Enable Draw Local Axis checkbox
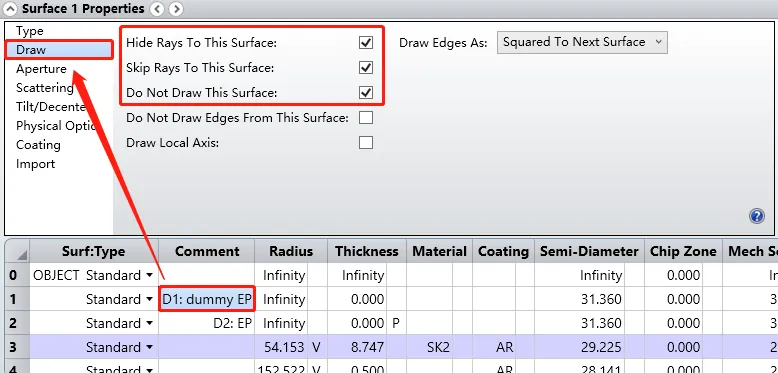 [x=366, y=143]
